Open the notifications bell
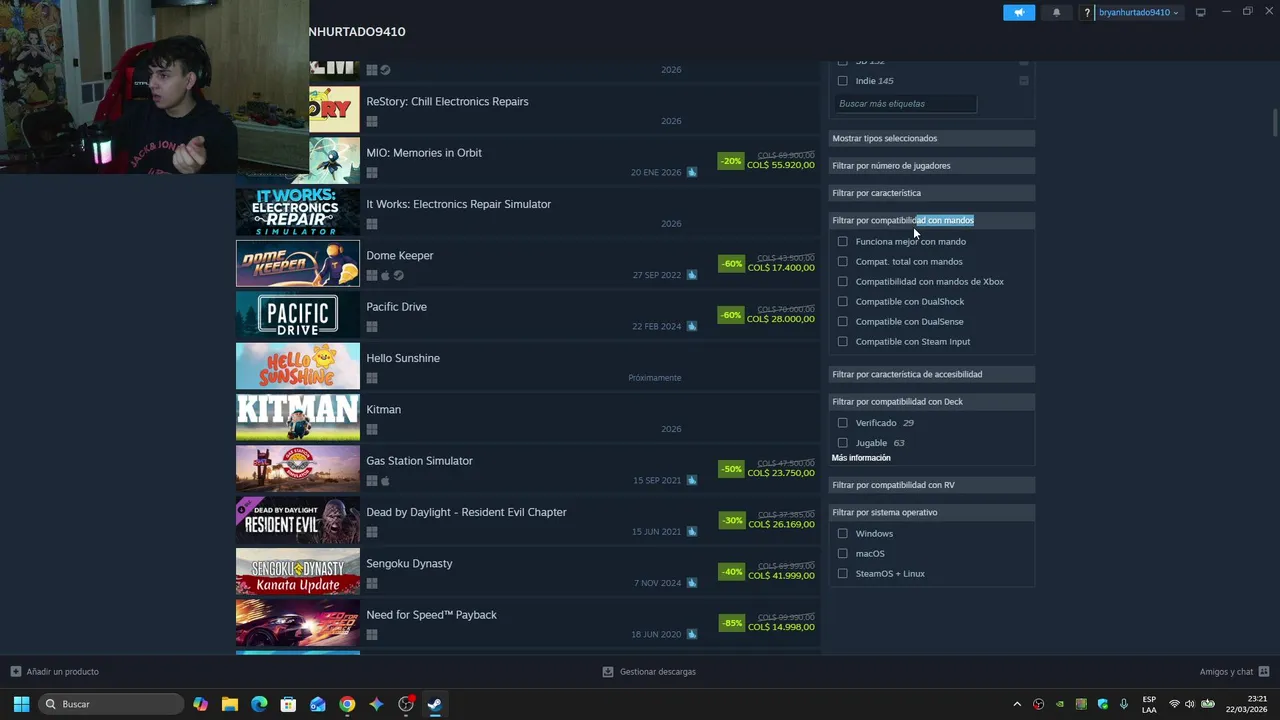 pyautogui.click(x=1057, y=12)
